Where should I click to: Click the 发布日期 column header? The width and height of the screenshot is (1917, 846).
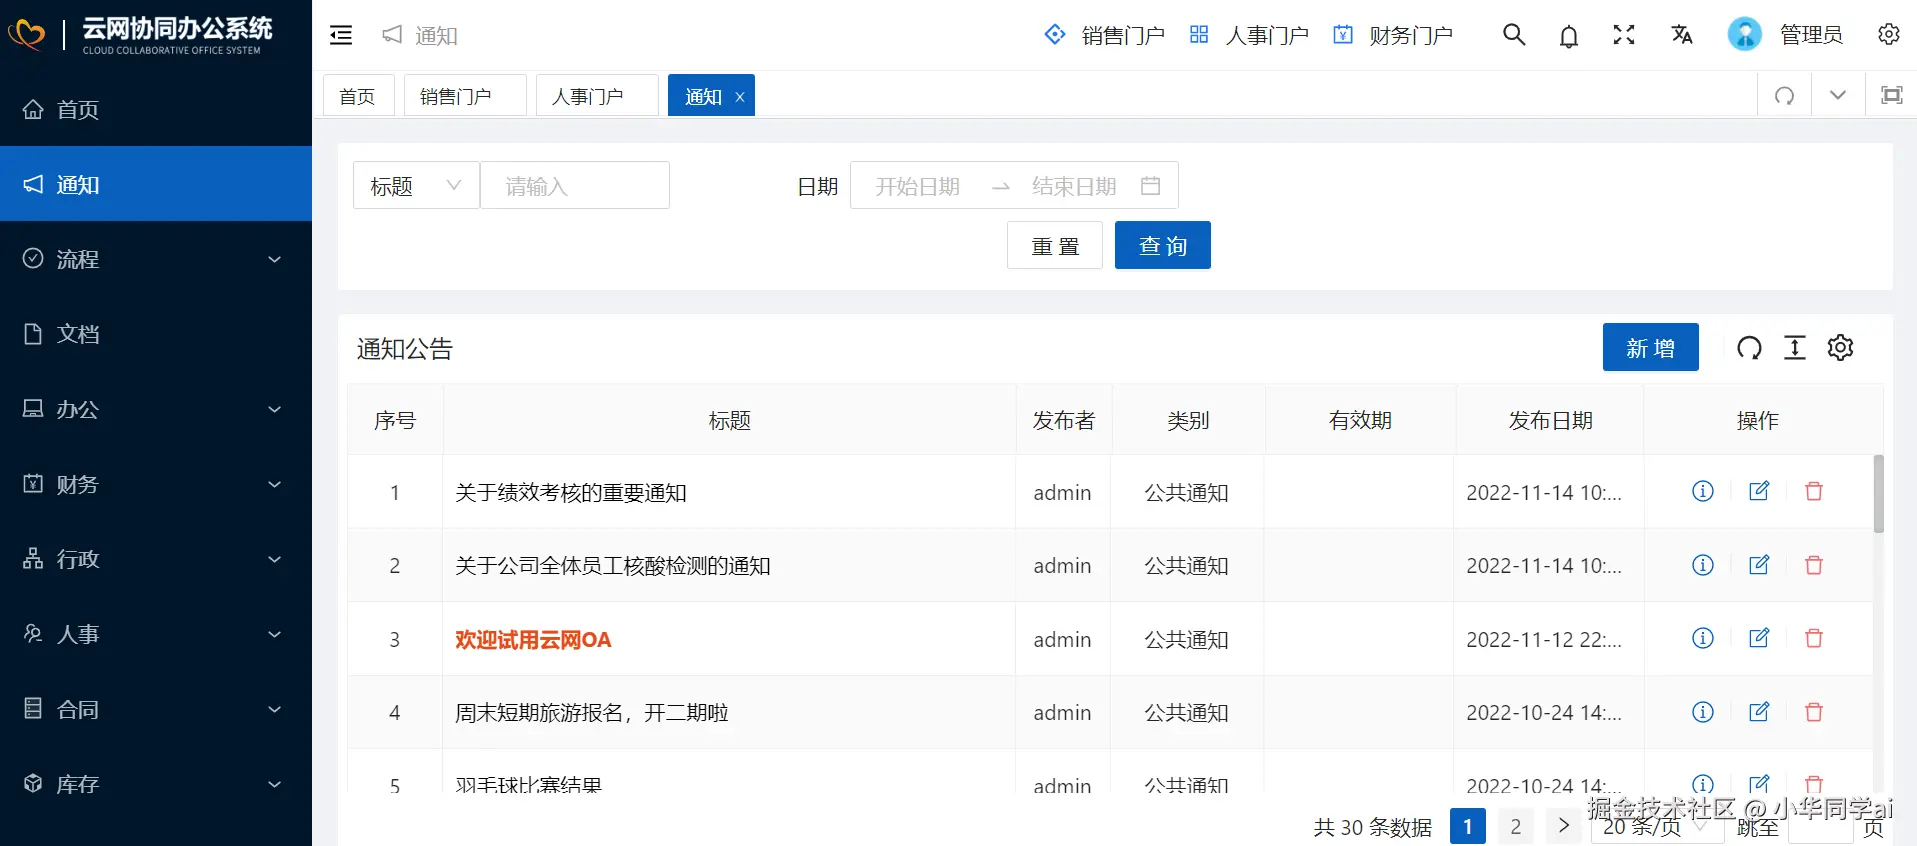pos(1550,420)
